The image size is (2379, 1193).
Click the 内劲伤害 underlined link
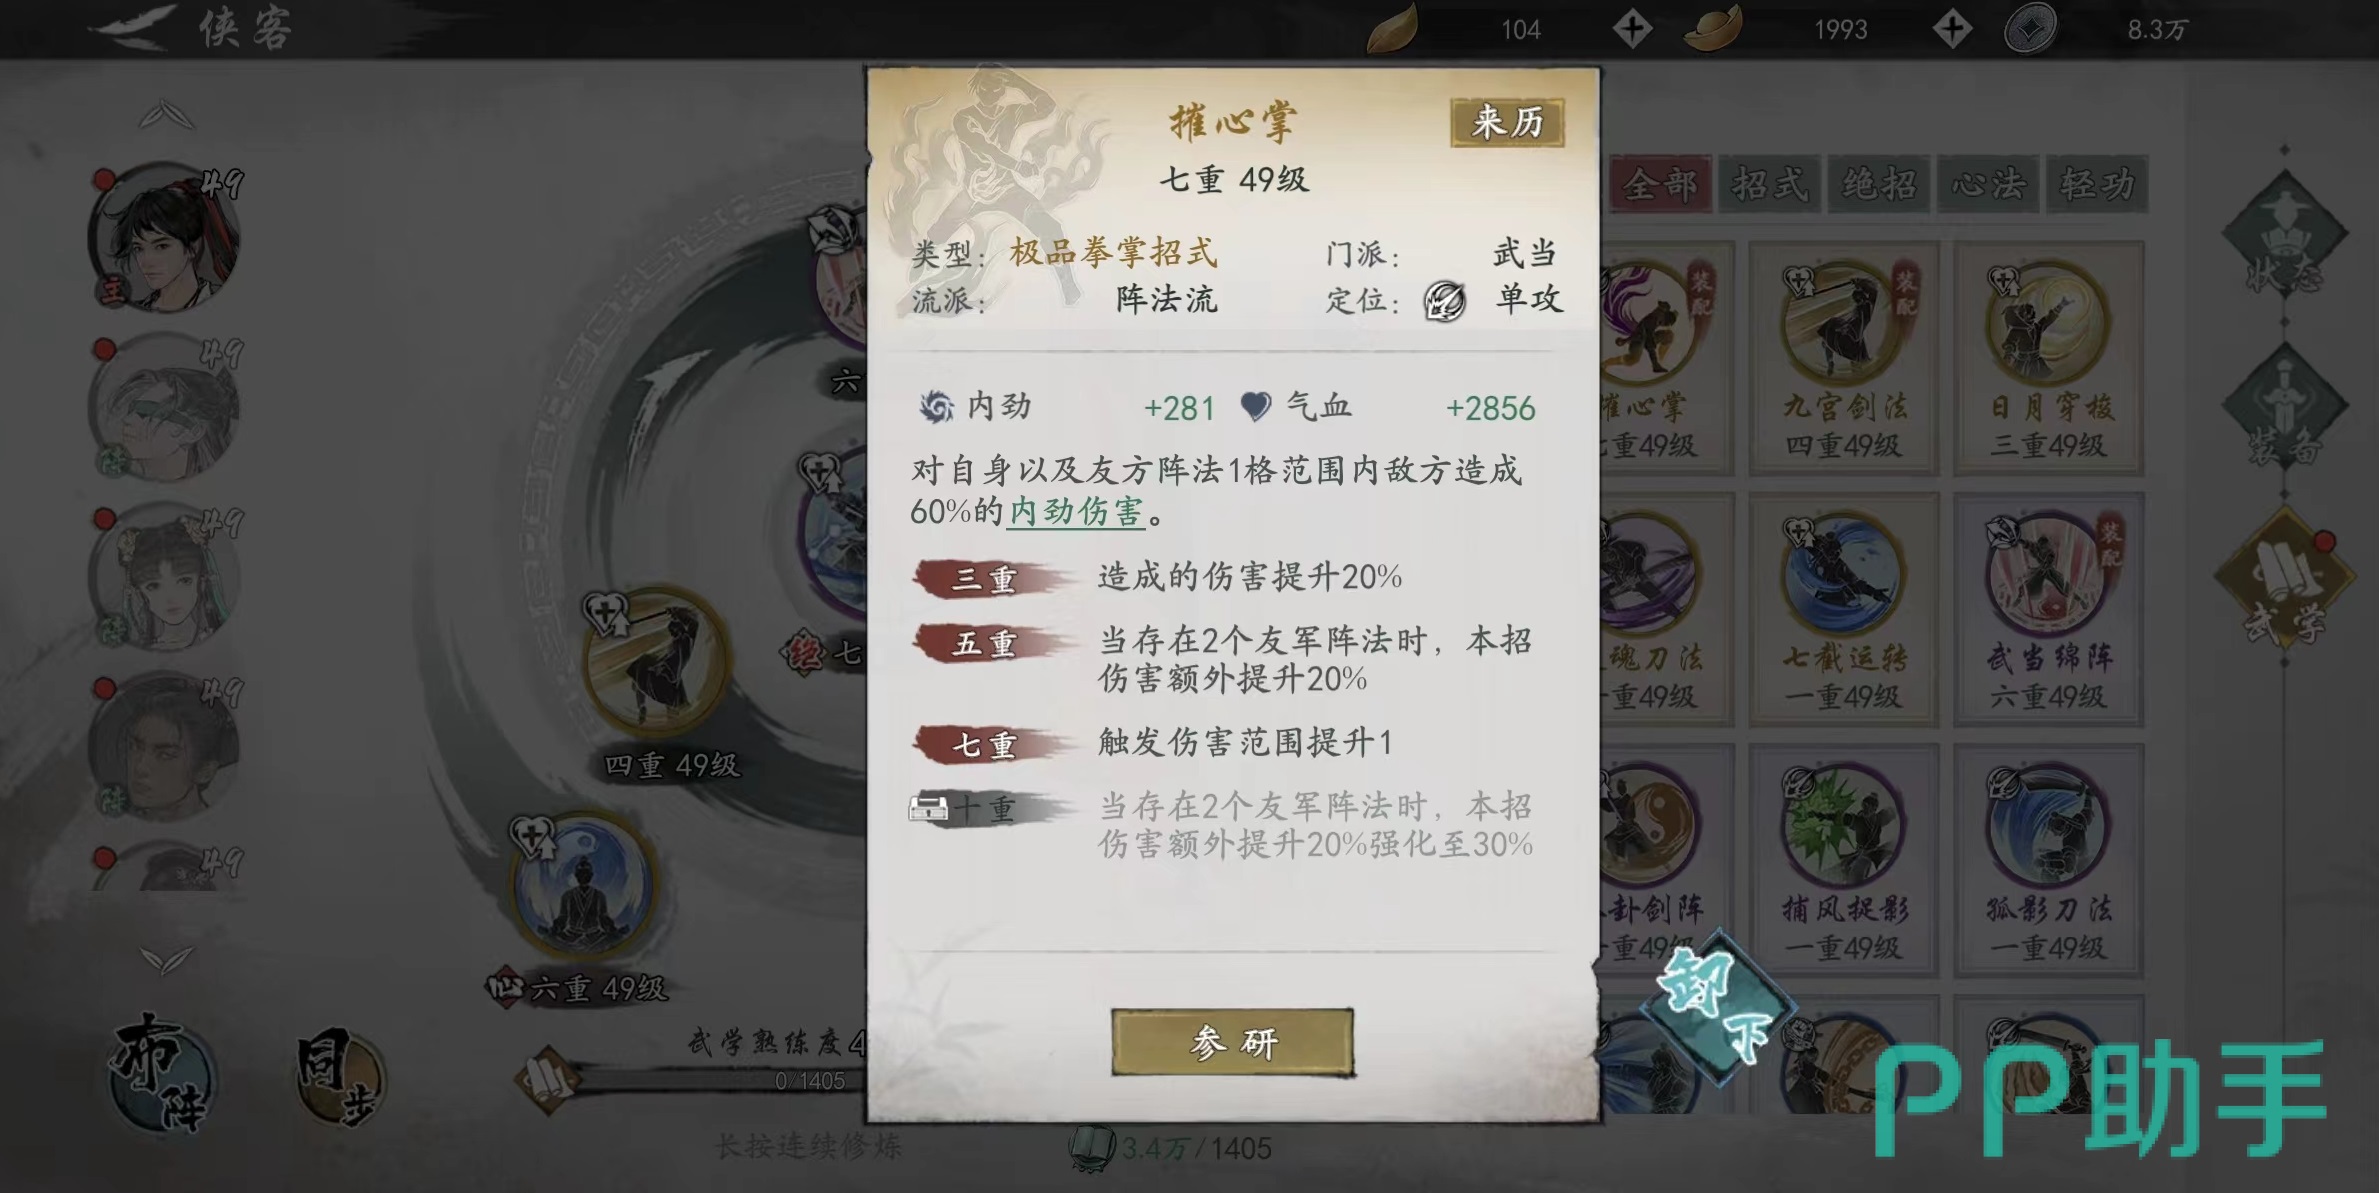coord(1076,512)
